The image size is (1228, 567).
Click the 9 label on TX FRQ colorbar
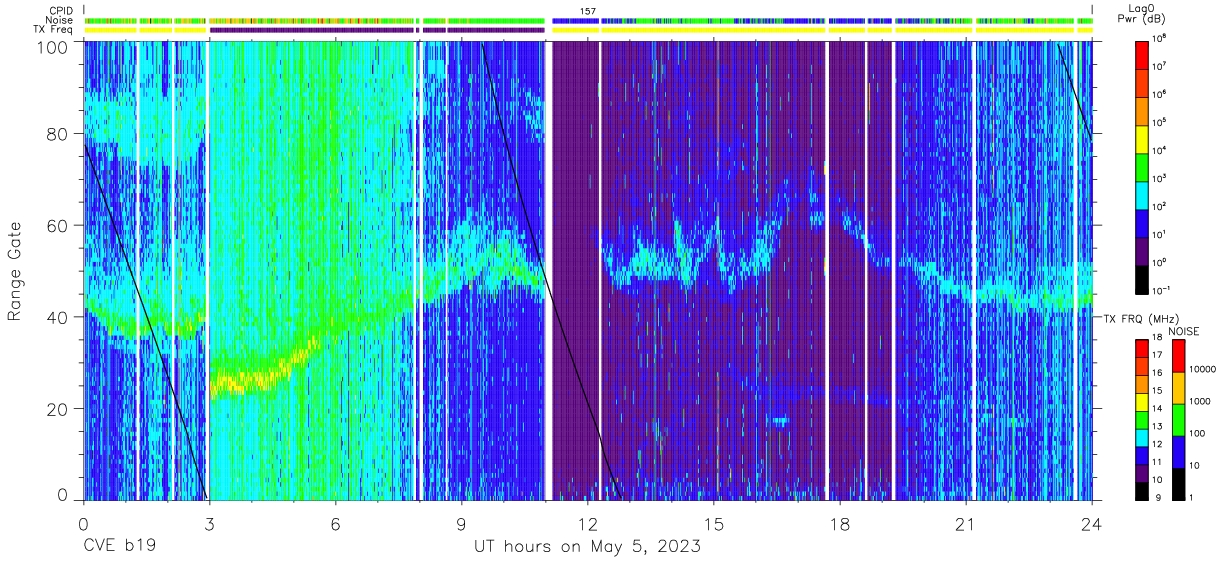(1156, 497)
